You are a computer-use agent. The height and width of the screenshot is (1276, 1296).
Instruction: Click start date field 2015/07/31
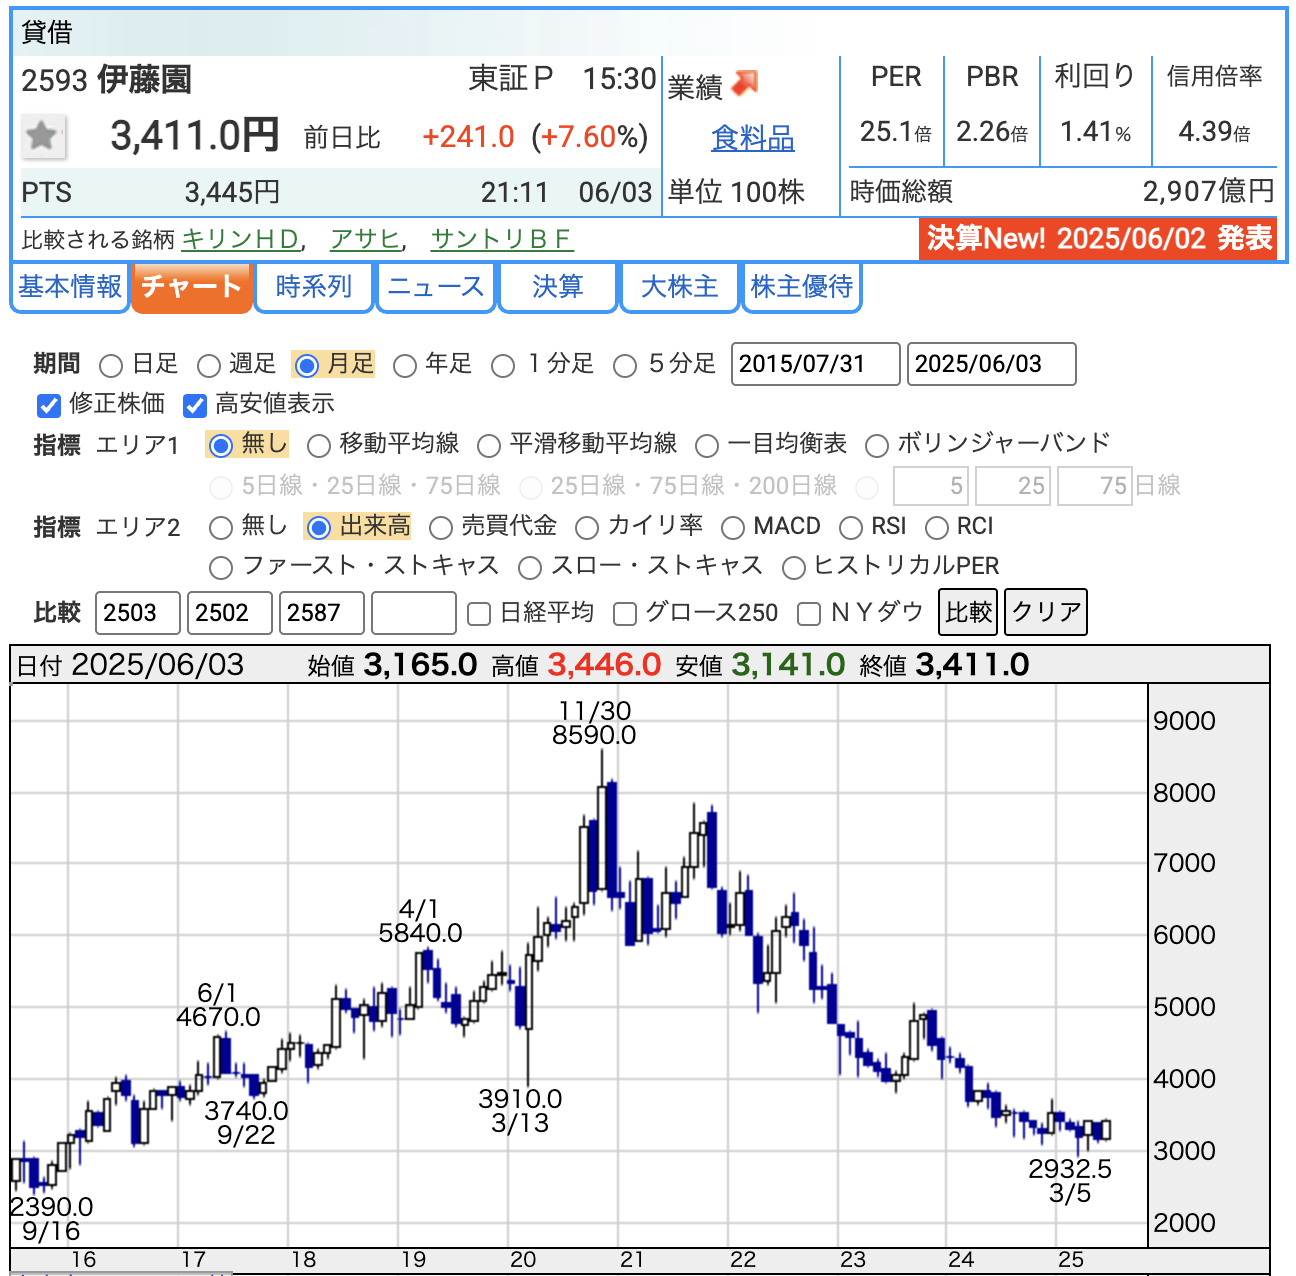(x=816, y=364)
